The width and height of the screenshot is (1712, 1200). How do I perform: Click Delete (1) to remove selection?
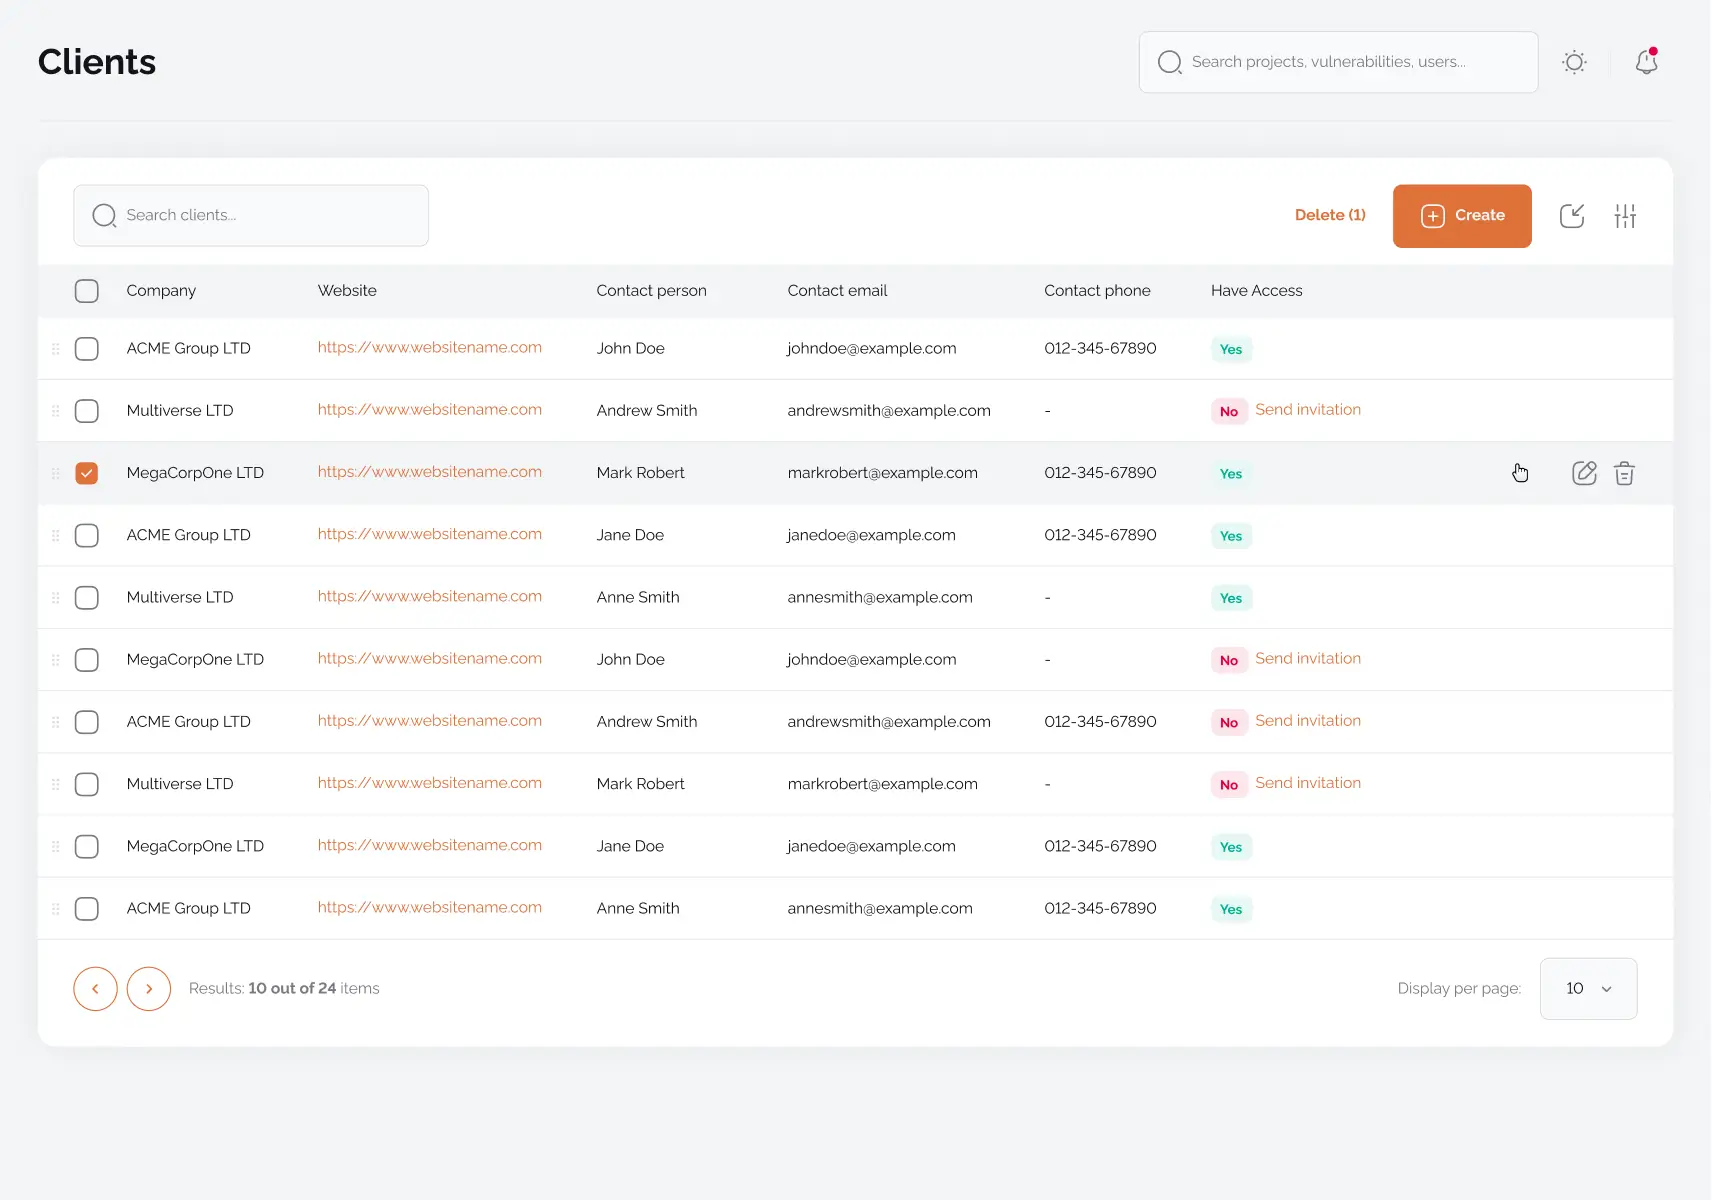1329,215
